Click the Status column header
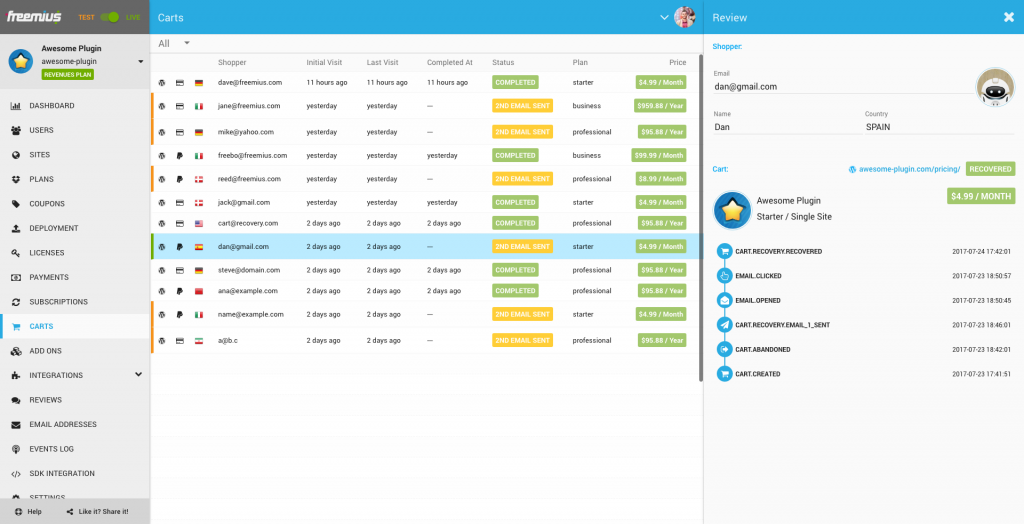1024x524 pixels. [503, 63]
